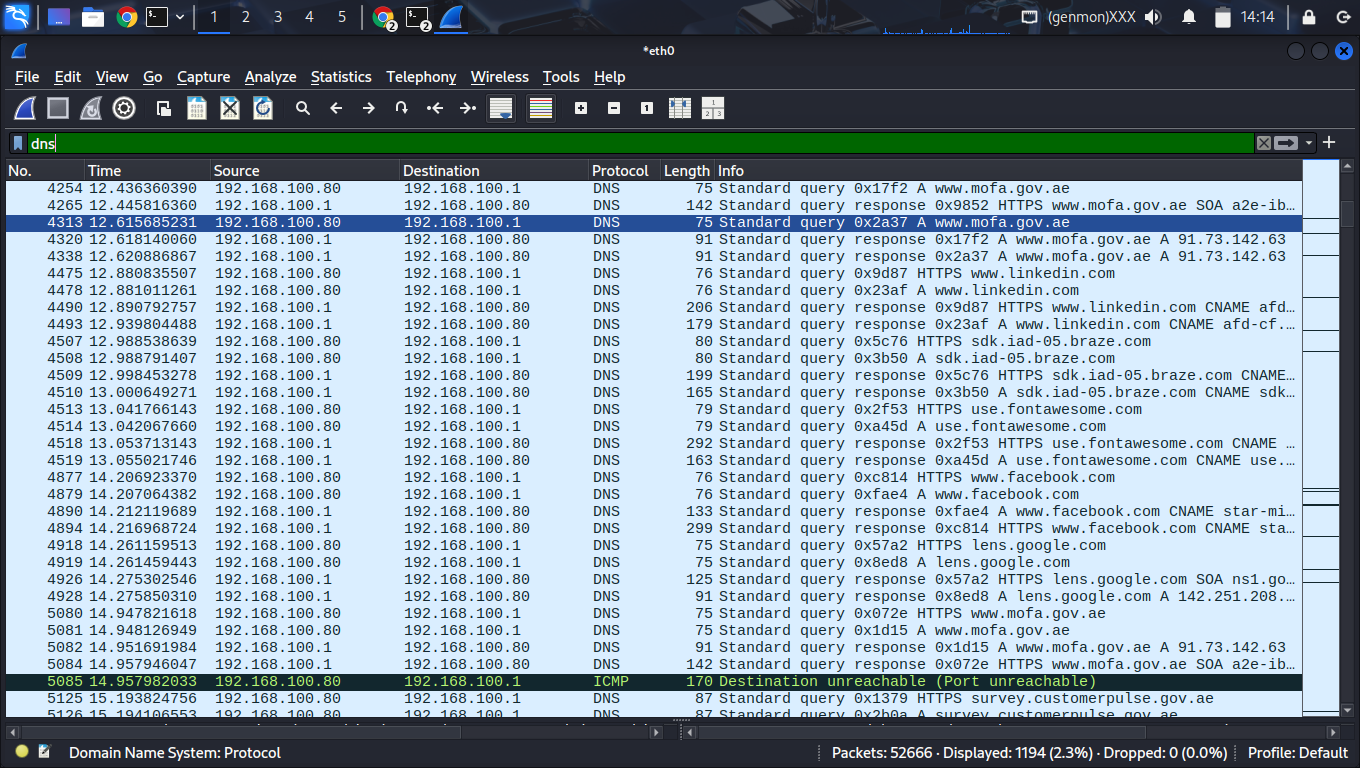Sort packets by the Source column
The width and height of the screenshot is (1360, 768).
[305, 171]
